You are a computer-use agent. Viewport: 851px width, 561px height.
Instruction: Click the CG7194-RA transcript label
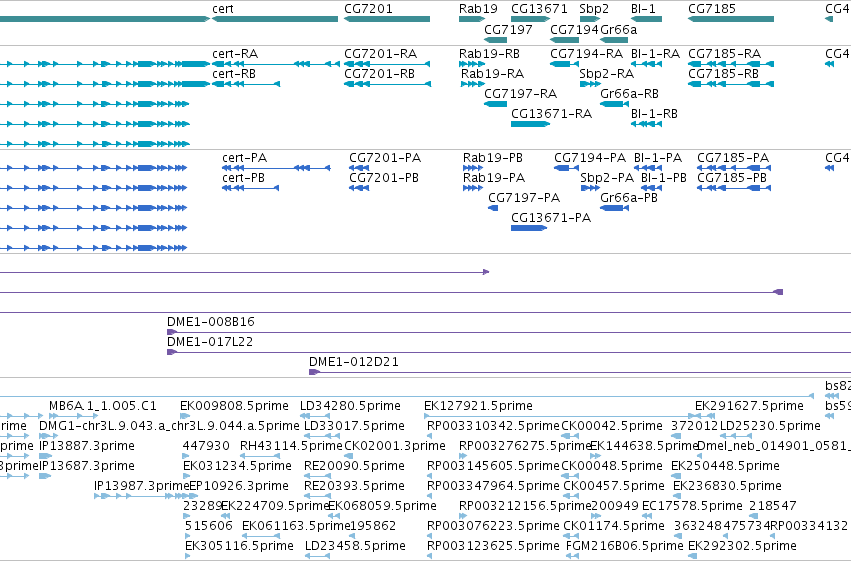[587, 54]
